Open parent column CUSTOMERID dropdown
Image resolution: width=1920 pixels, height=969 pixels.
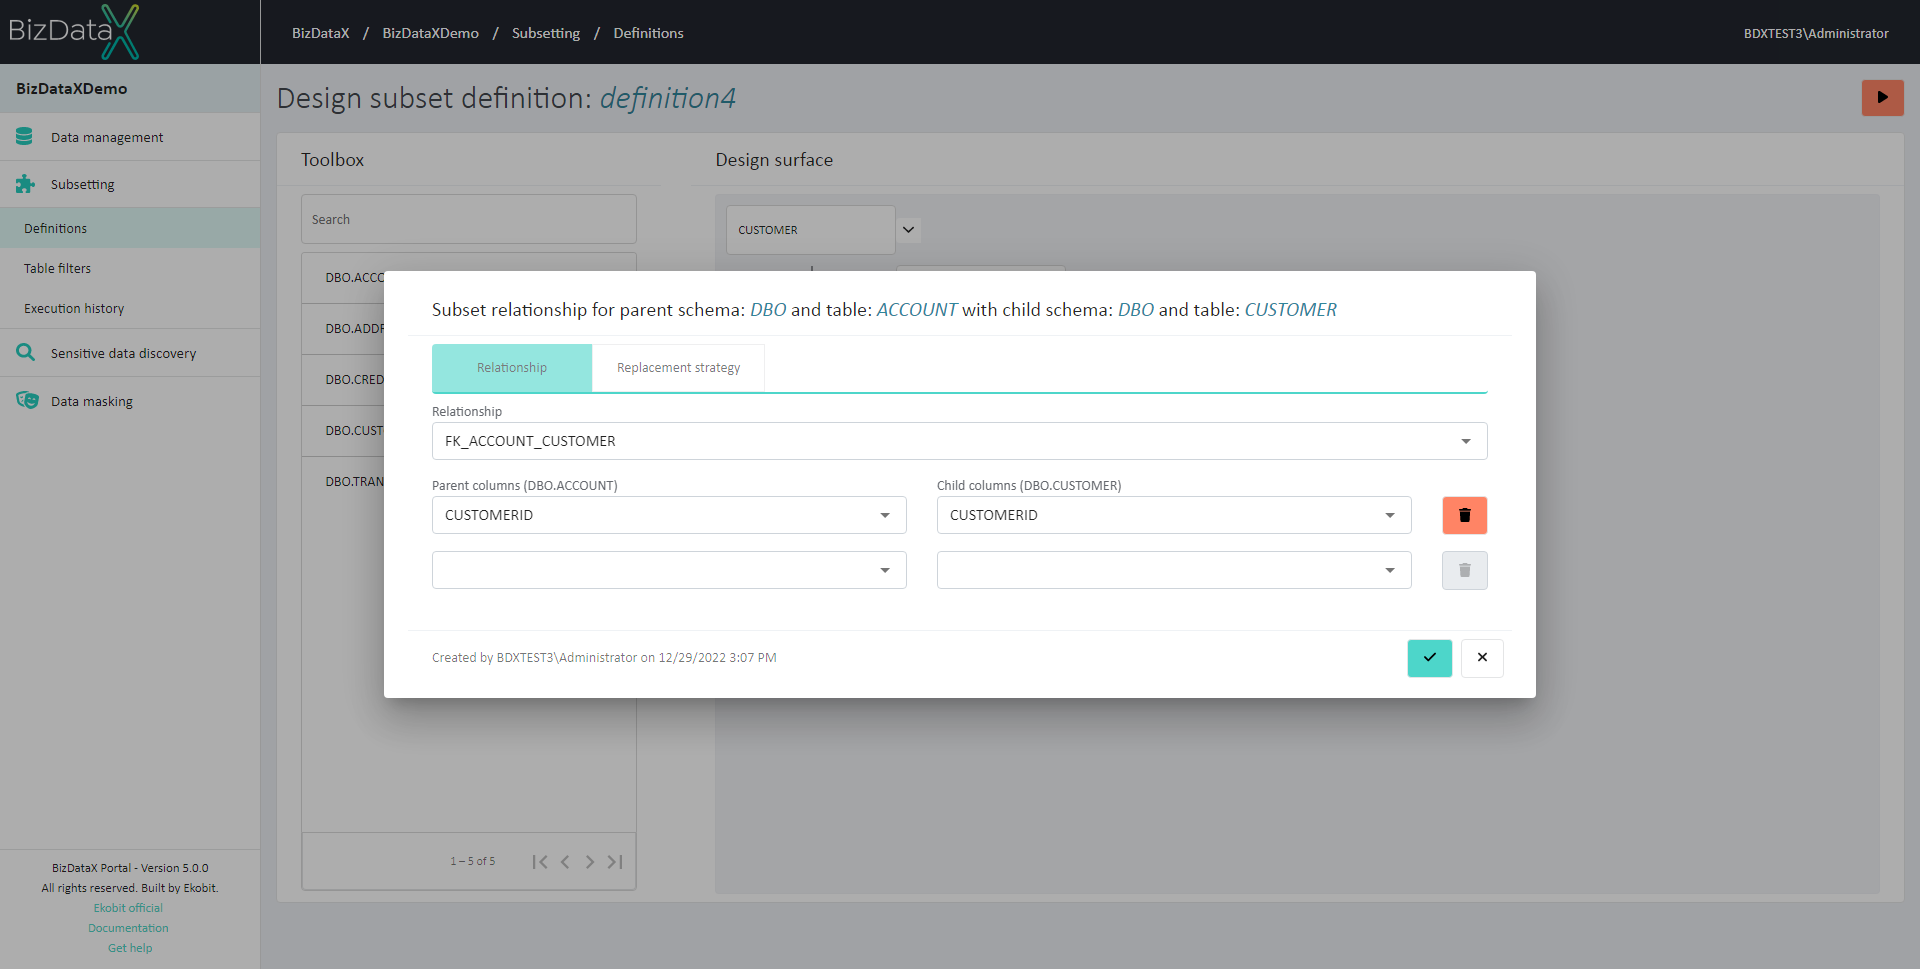669,515
